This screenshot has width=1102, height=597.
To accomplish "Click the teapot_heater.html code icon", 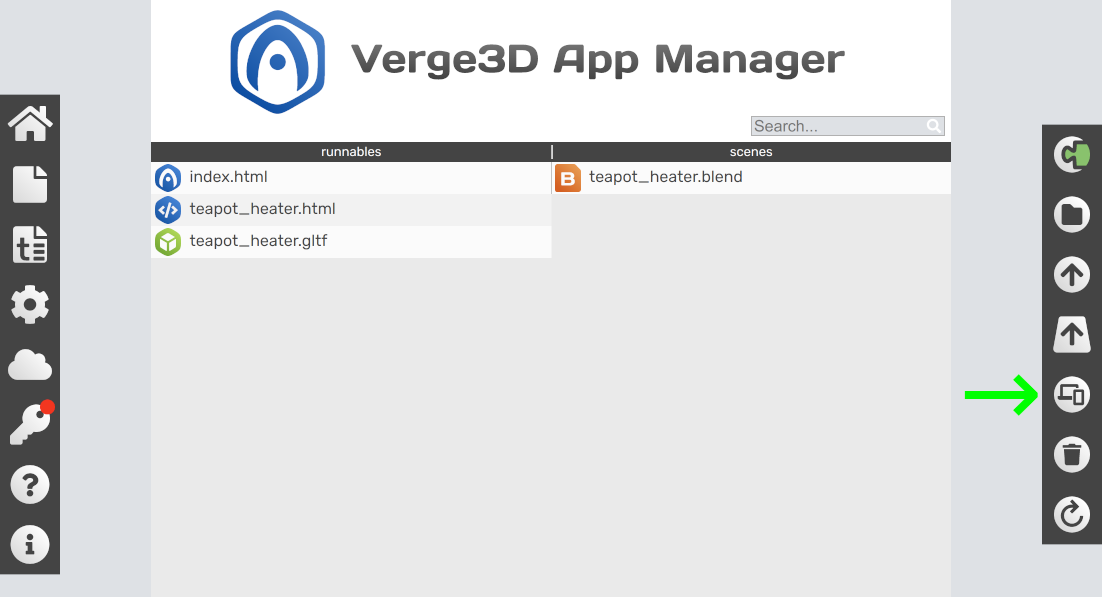I will coord(168,210).
